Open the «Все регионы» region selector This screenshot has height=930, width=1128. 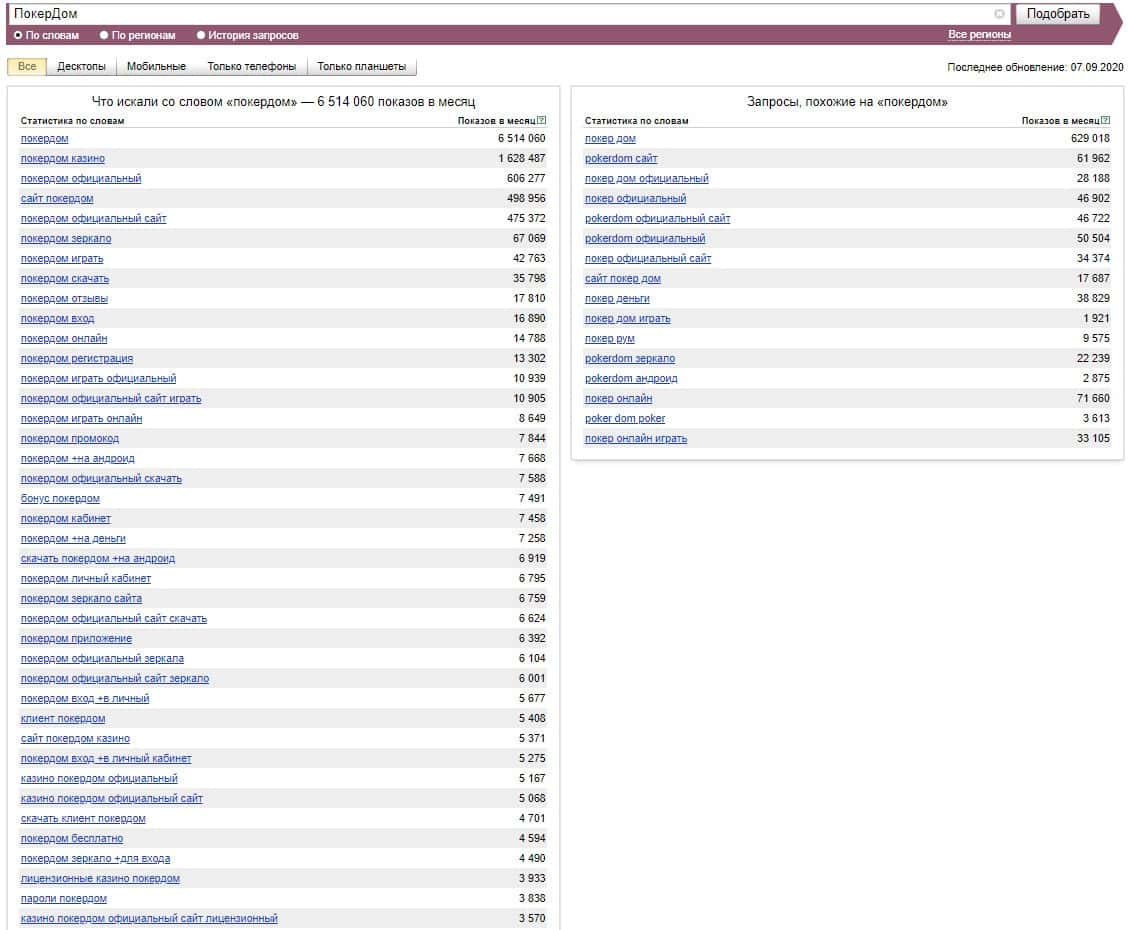pyautogui.click(x=979, y=35)
